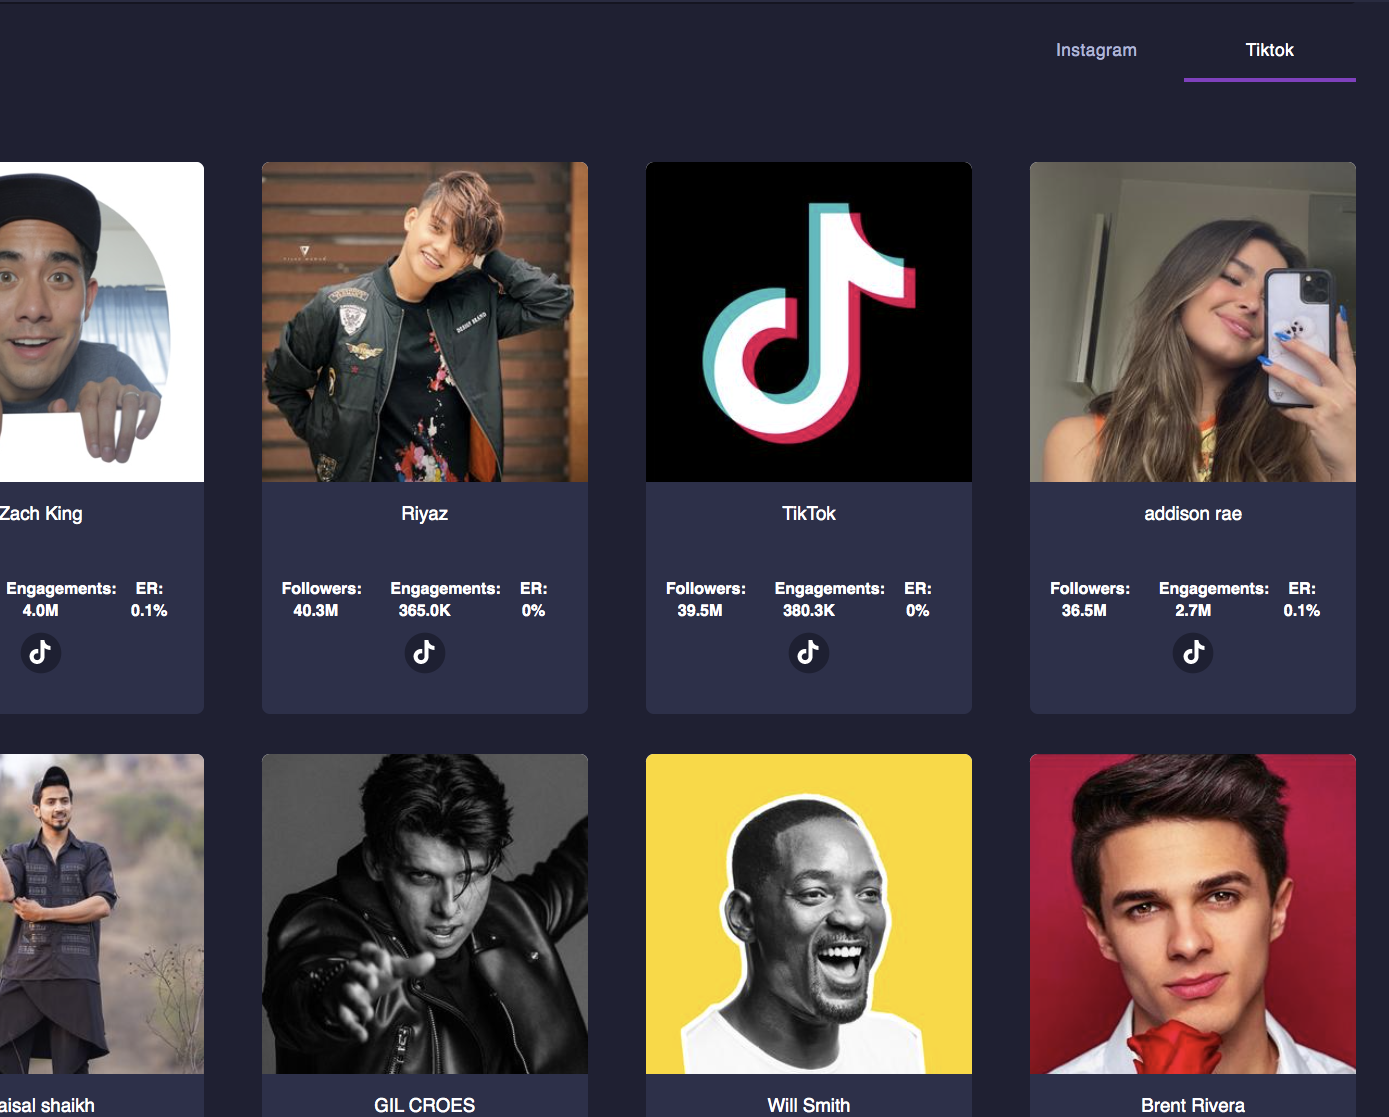Click the TikTok logo thumbnail
The width and height of the screenshot is (1389, 1117).
[x=809, y=322]
